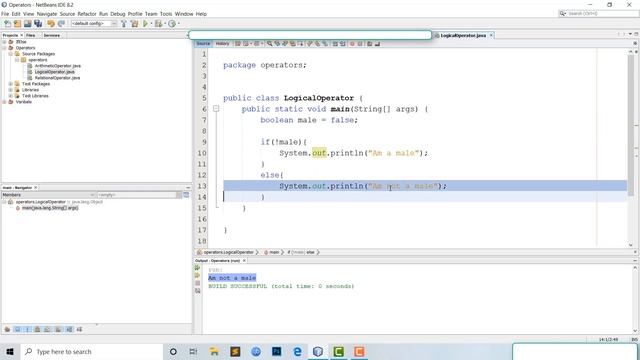
Task: Open the Windows Start button
Action: tap(10, 351)
